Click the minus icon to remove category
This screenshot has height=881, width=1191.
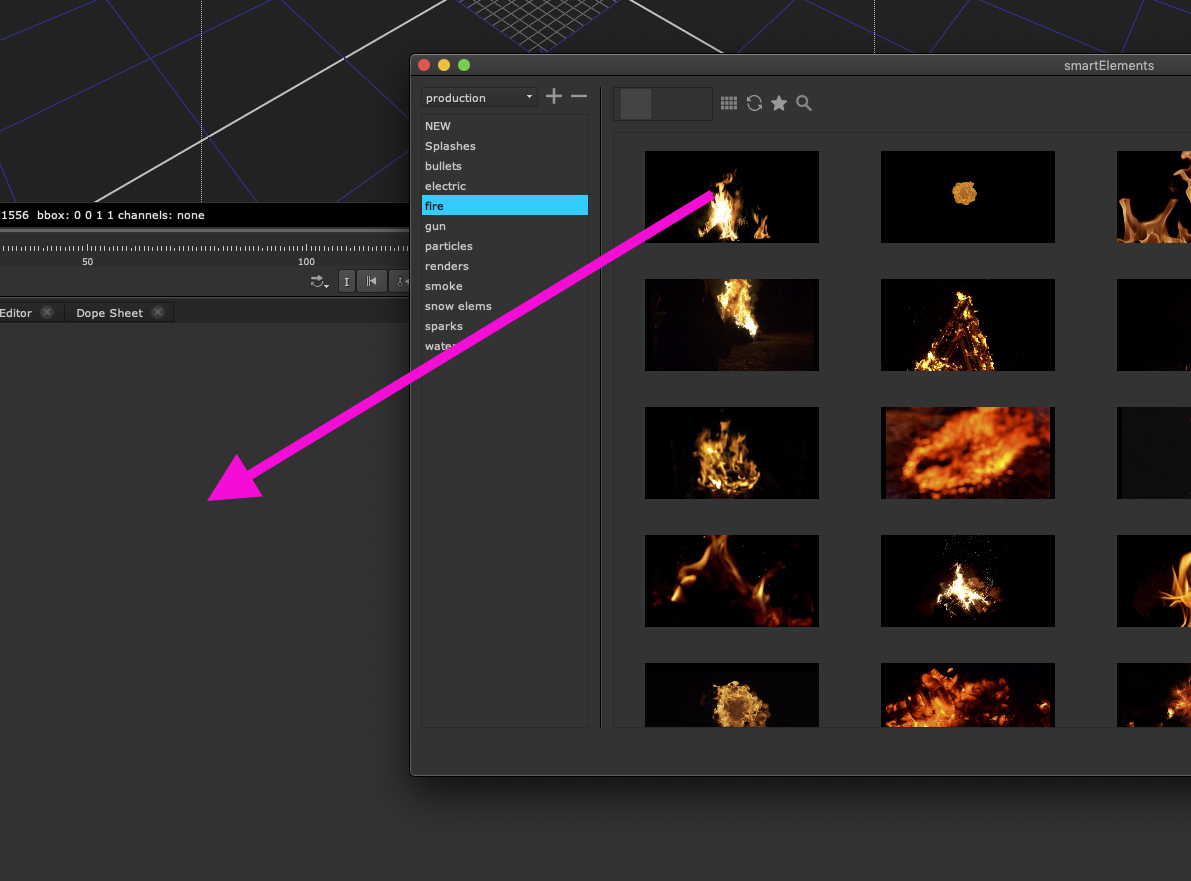(579, 96)
